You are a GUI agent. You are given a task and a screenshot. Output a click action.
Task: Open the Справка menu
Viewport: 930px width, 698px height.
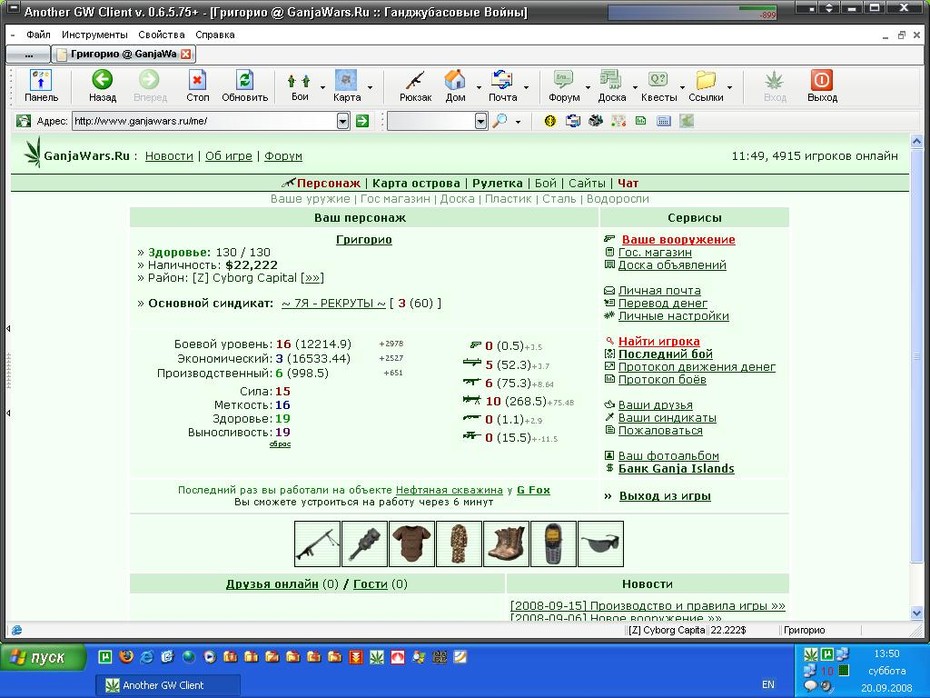point(215,34)
